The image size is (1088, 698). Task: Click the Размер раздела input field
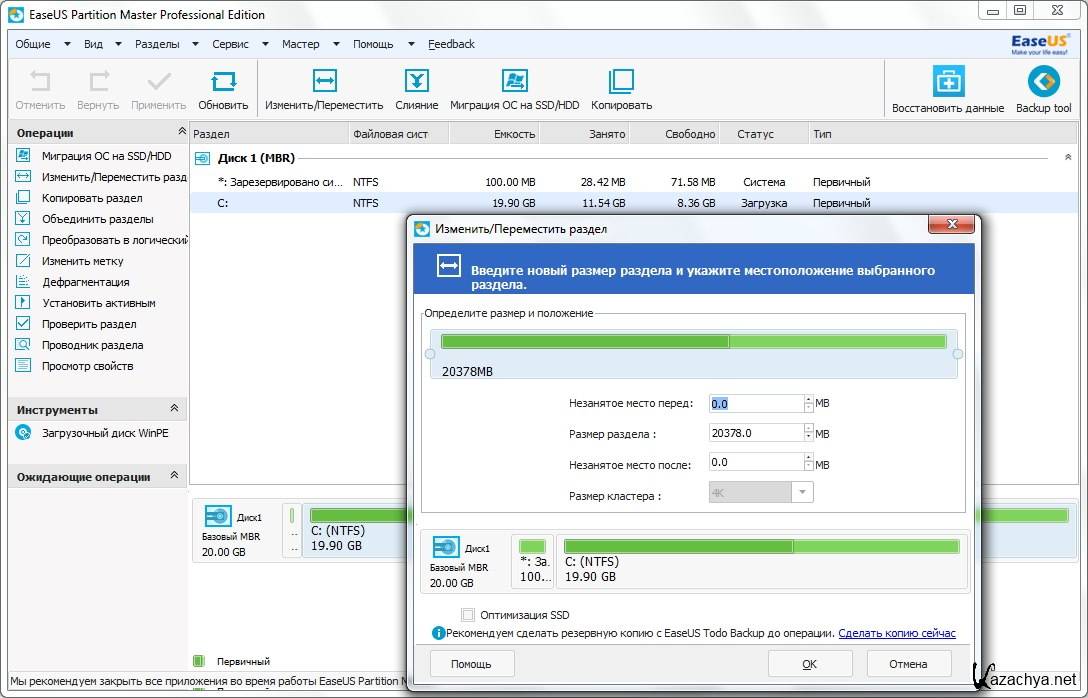tap(756, 433)
